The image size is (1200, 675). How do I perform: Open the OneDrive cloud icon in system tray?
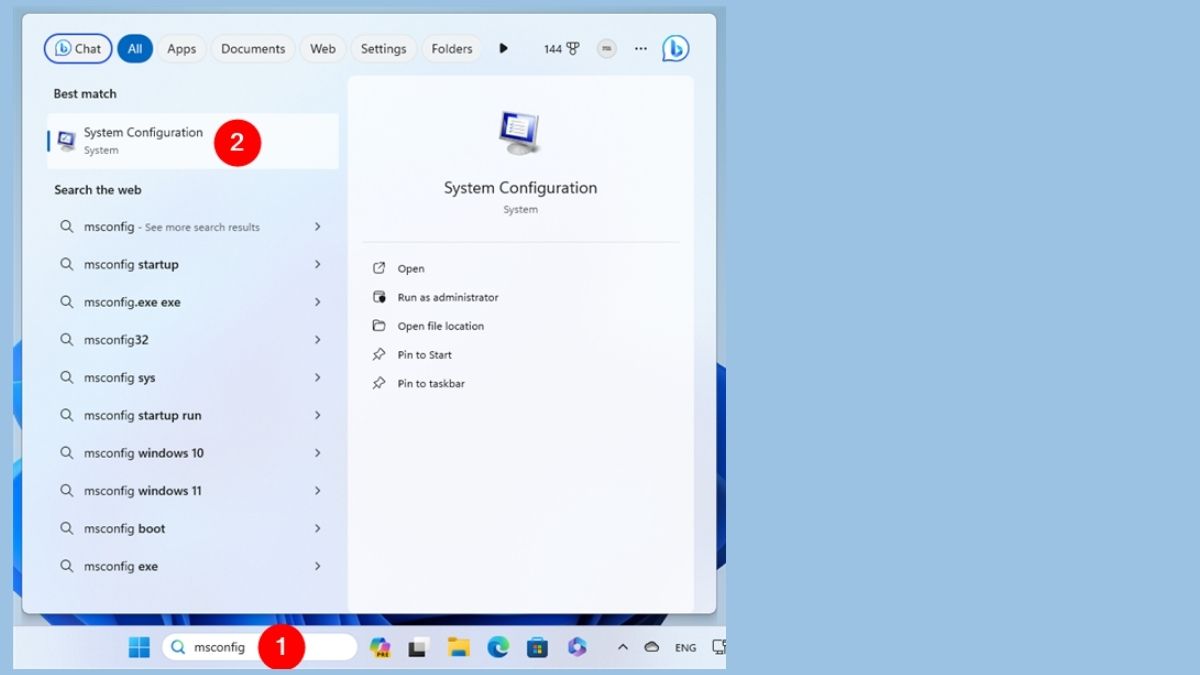(650, 647)
